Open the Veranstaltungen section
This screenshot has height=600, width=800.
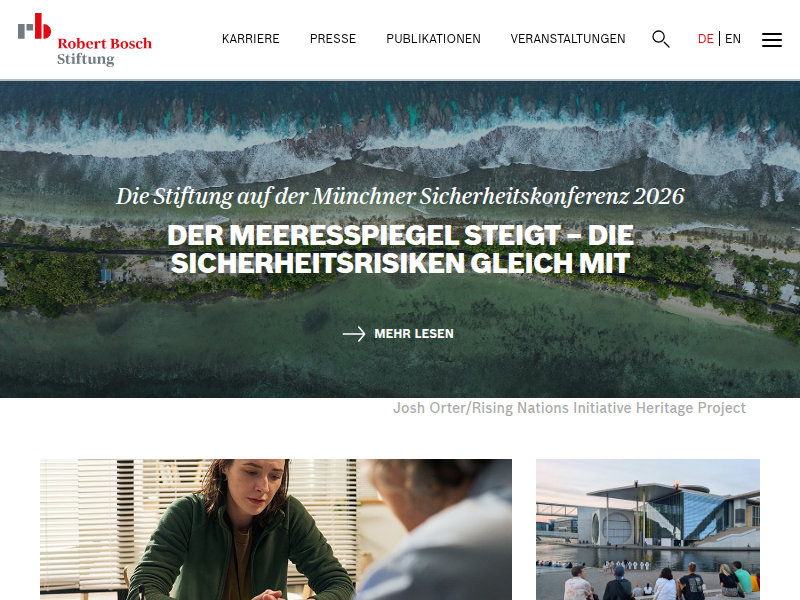coord(568,39)
